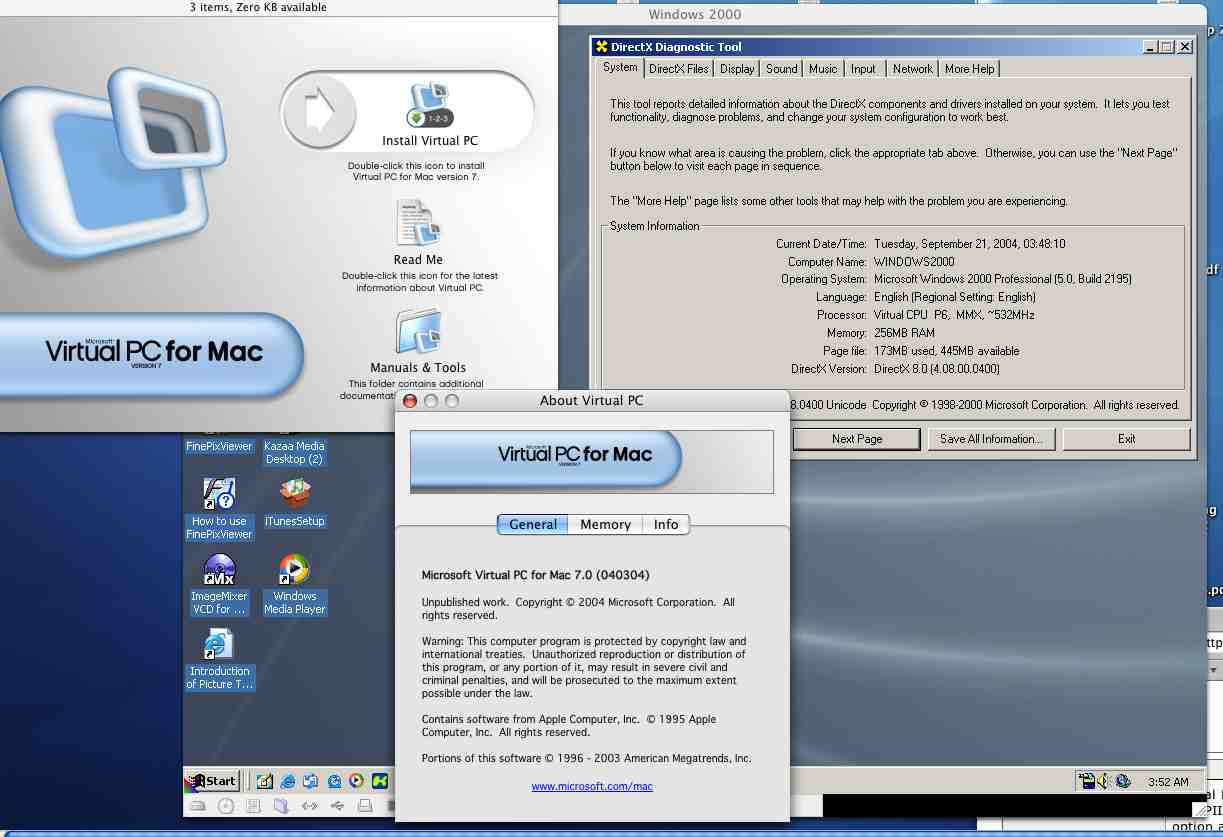
Task: Switch to the Sound tab
Action: click(782, 69)
